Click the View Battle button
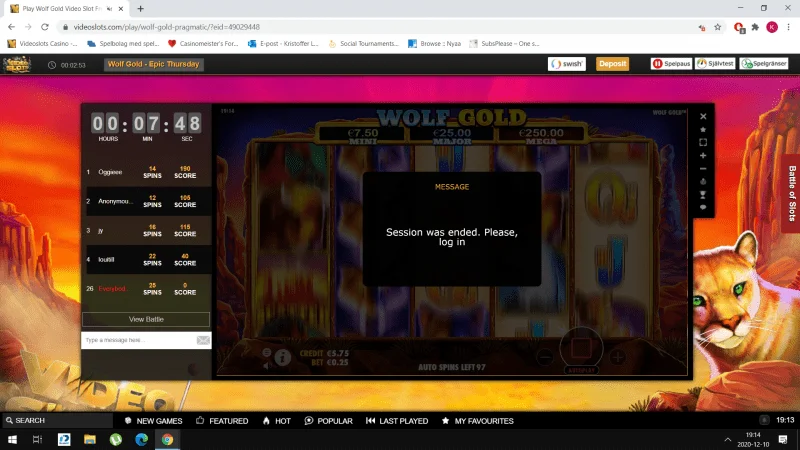Screen dimensions: 800x450 146,319
